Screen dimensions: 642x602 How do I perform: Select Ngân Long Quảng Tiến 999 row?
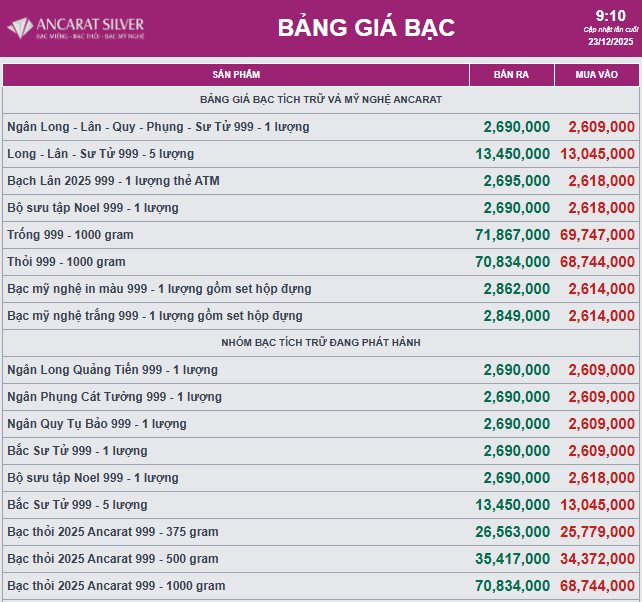click(x=112, y=370)
